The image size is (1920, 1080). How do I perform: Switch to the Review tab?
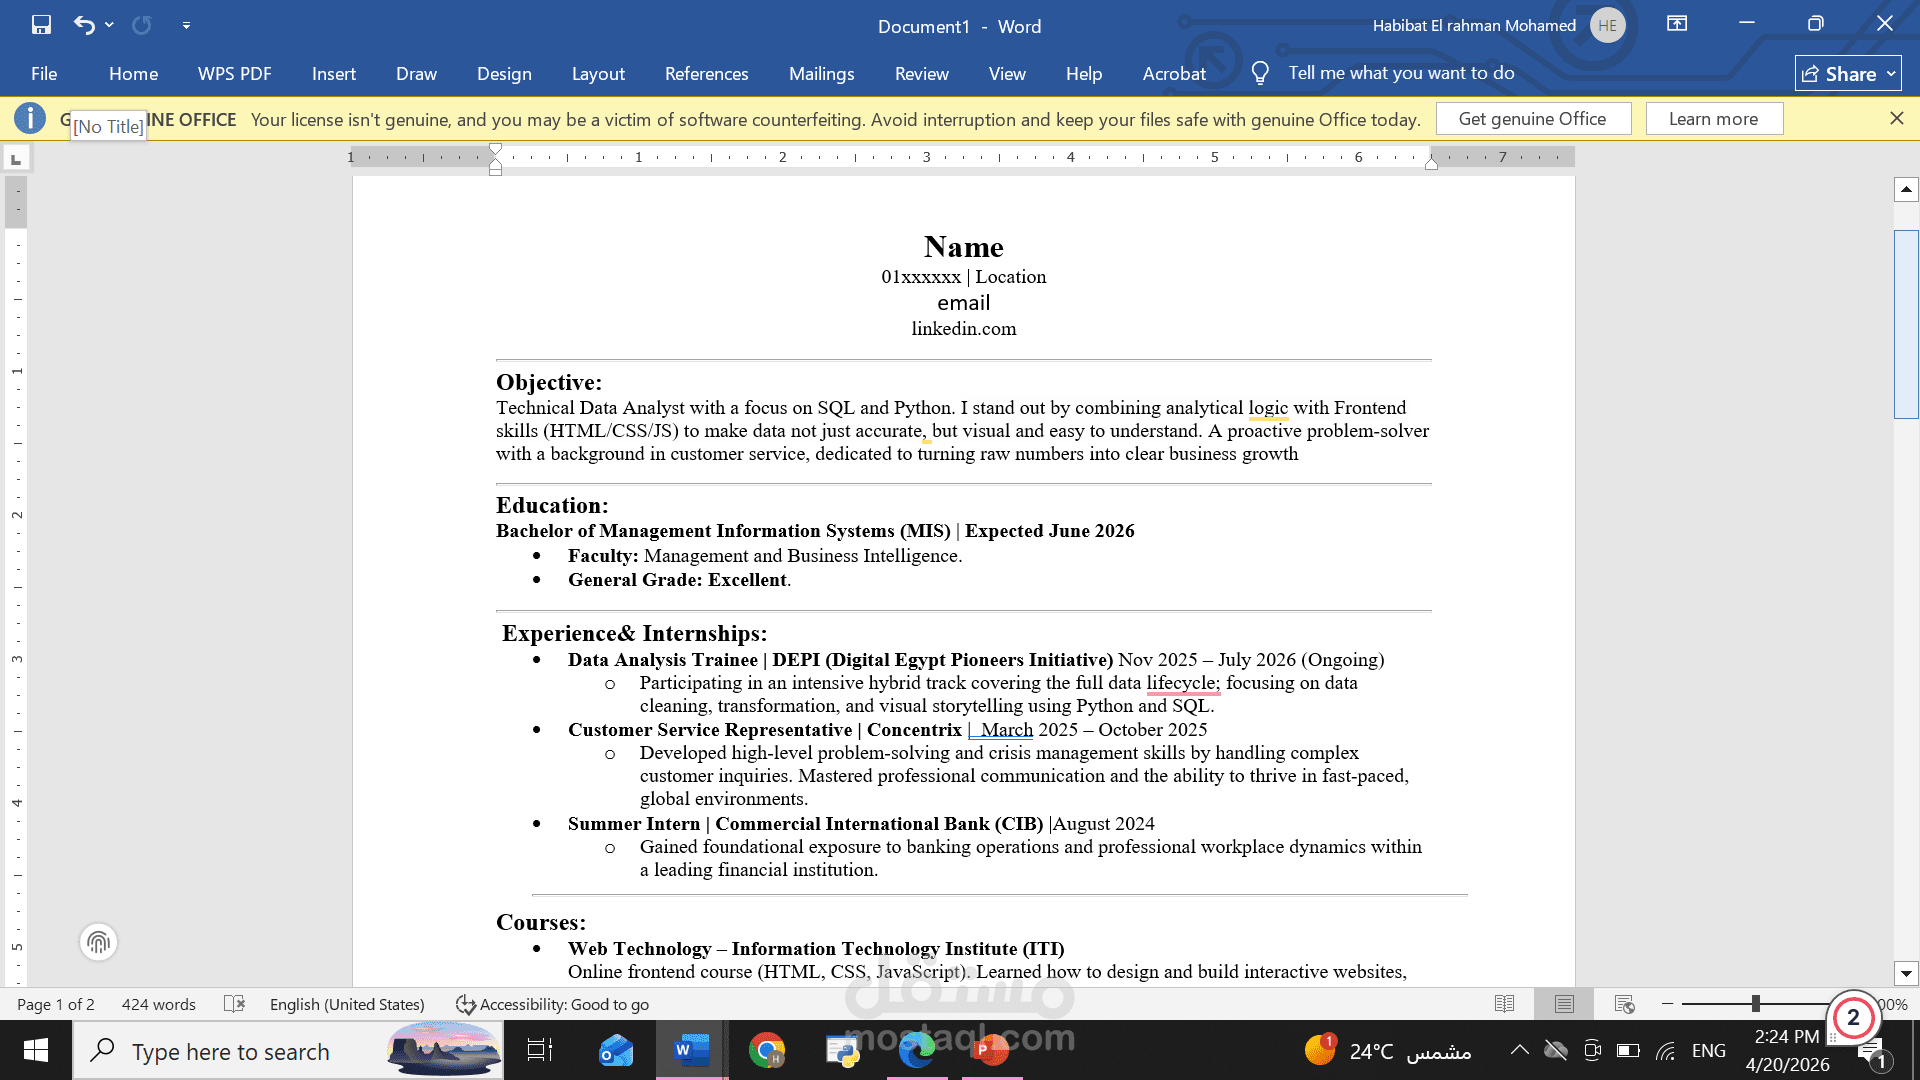(921, 73)
